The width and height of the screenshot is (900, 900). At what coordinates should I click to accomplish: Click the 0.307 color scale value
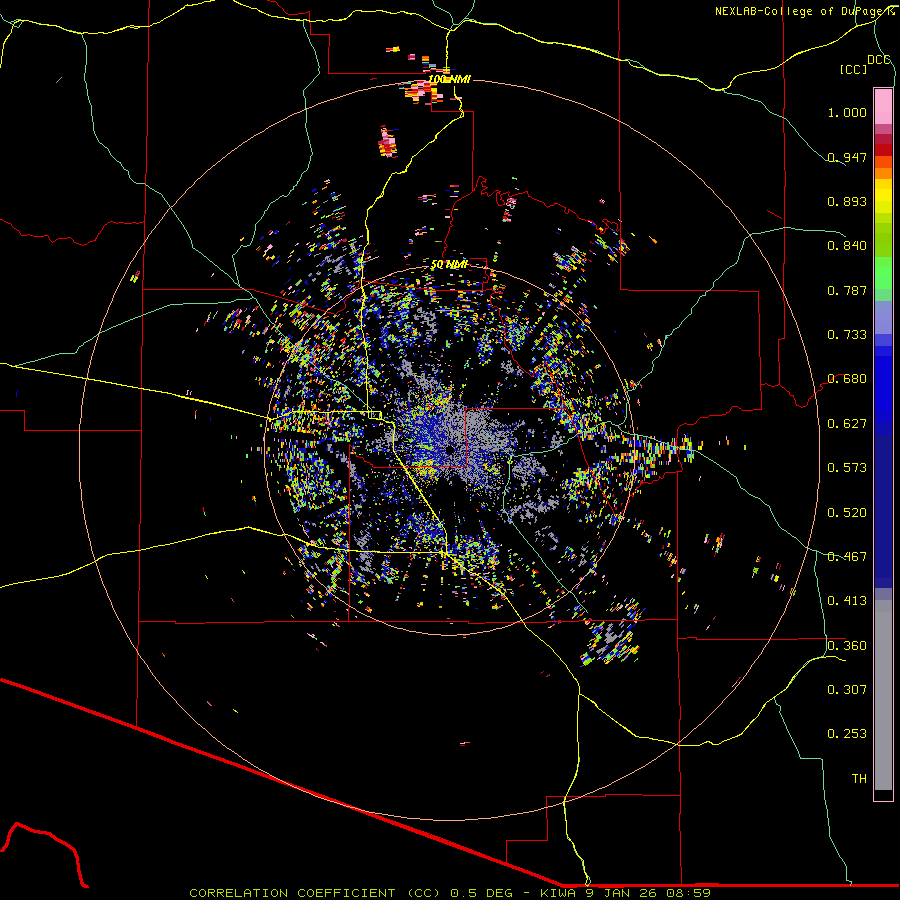[x=847, y=689]
